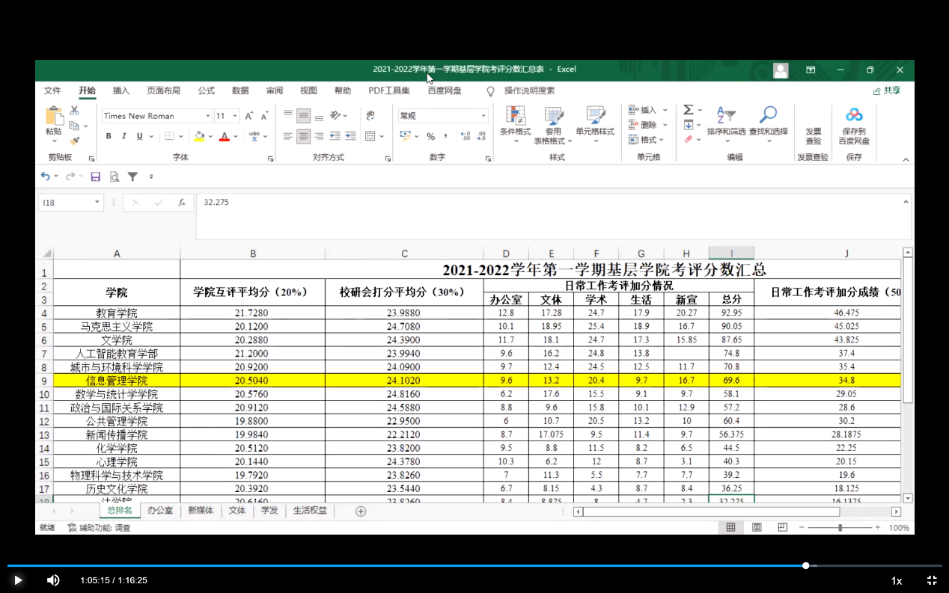Click the Save icon in quick access toolbar
Image resolution: width=949 pixels, height=593 pixels.
[96, 177]
